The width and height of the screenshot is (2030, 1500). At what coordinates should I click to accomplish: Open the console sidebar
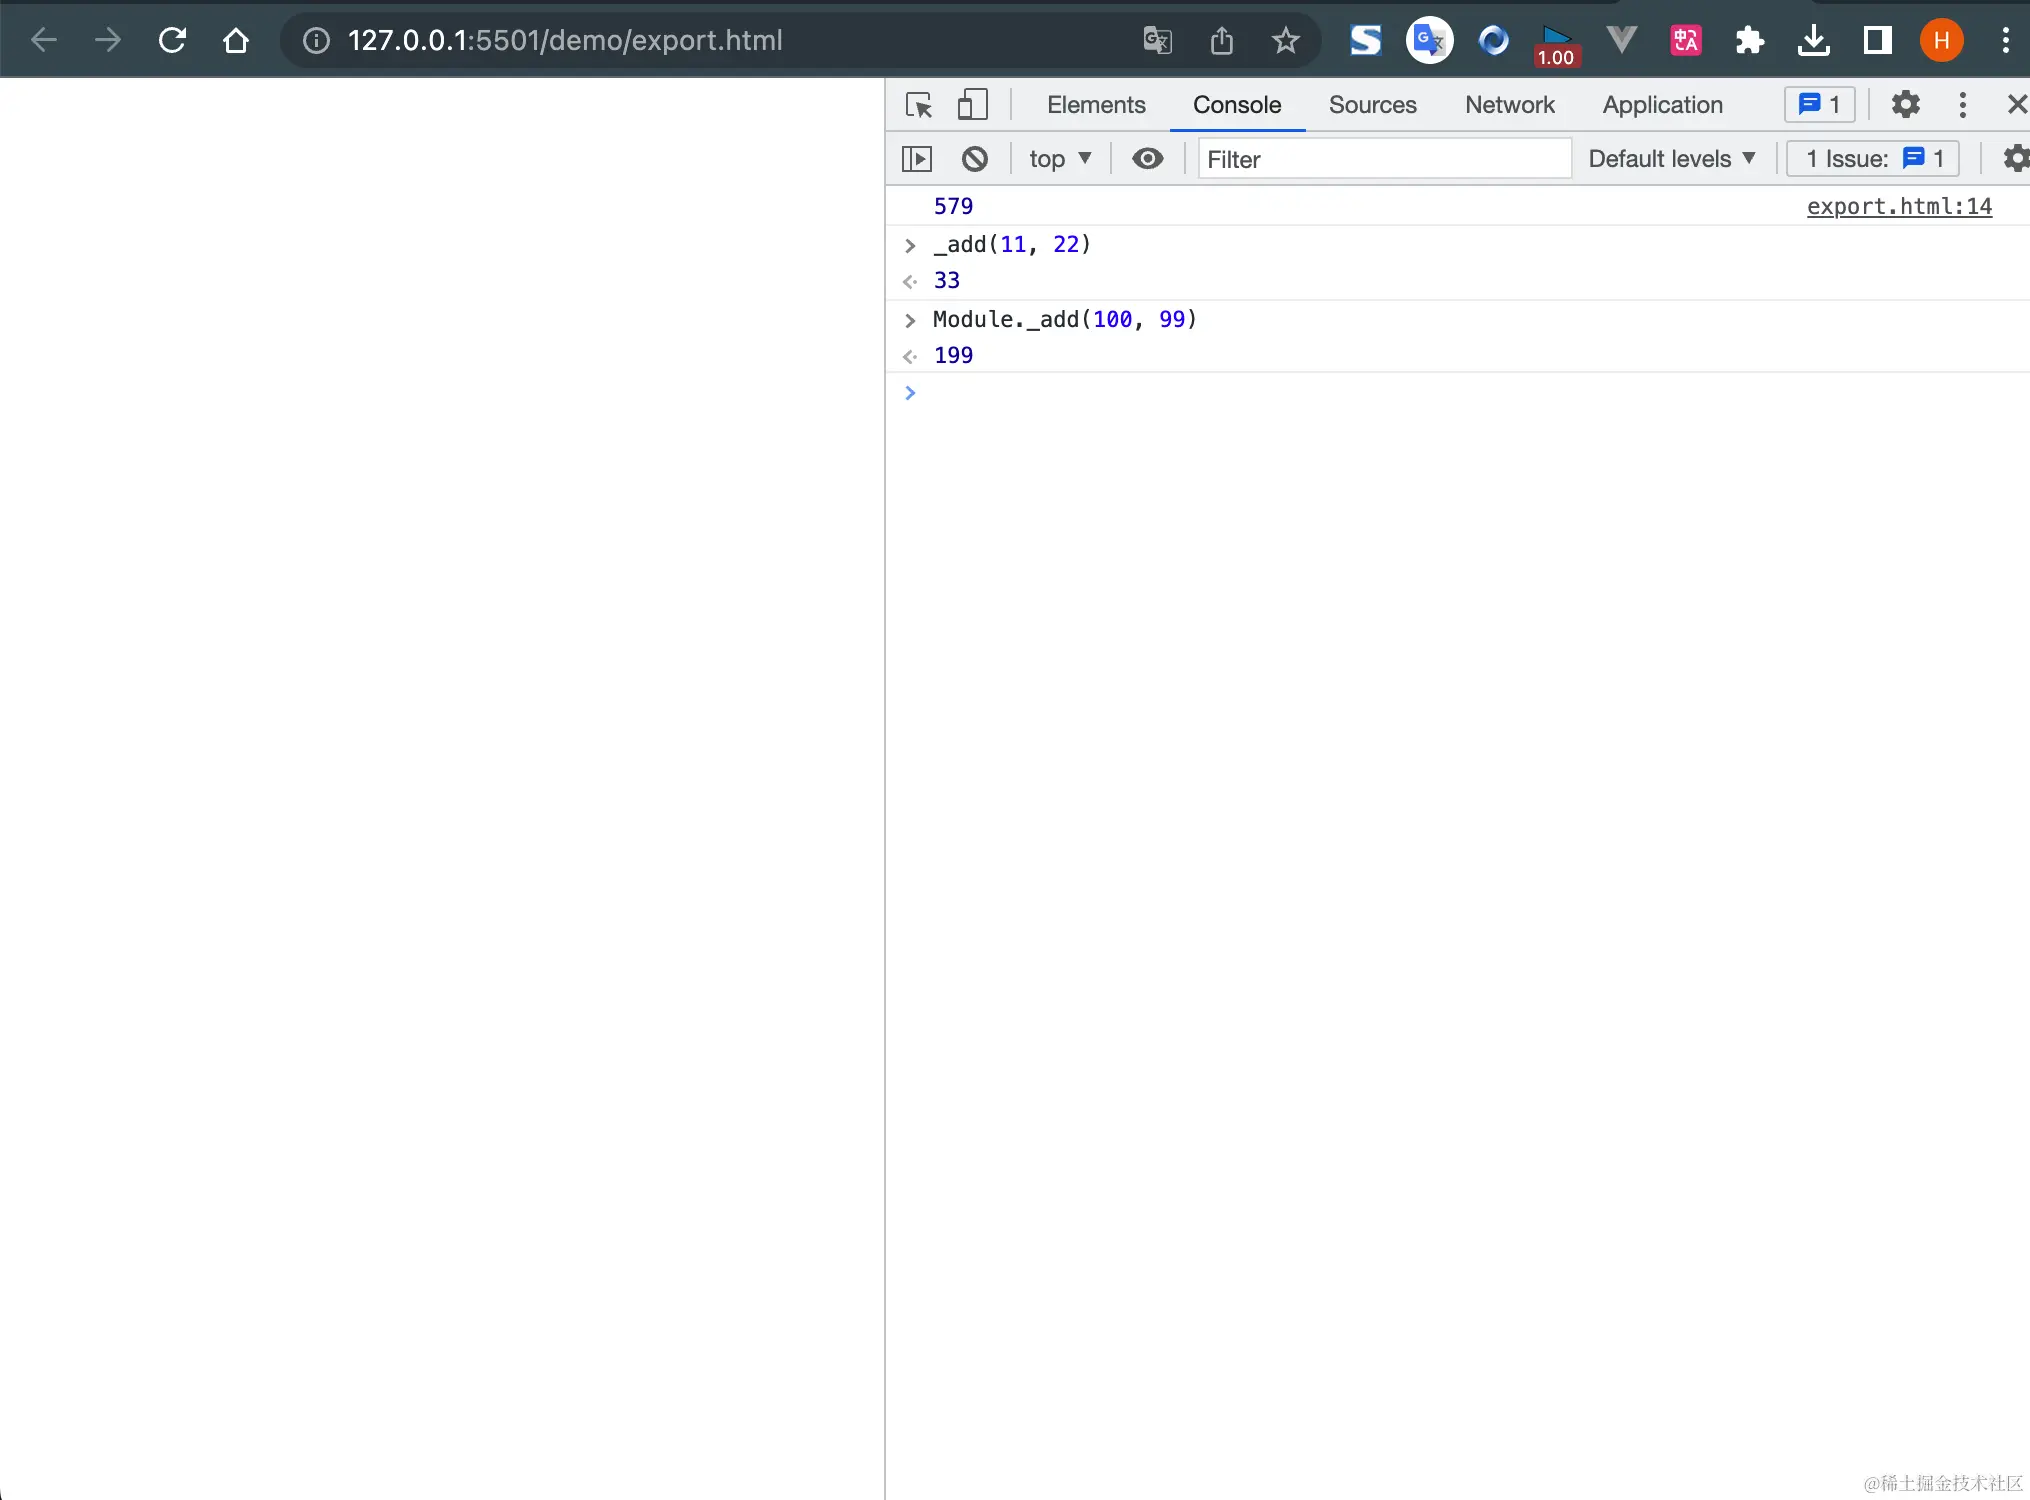917,158
